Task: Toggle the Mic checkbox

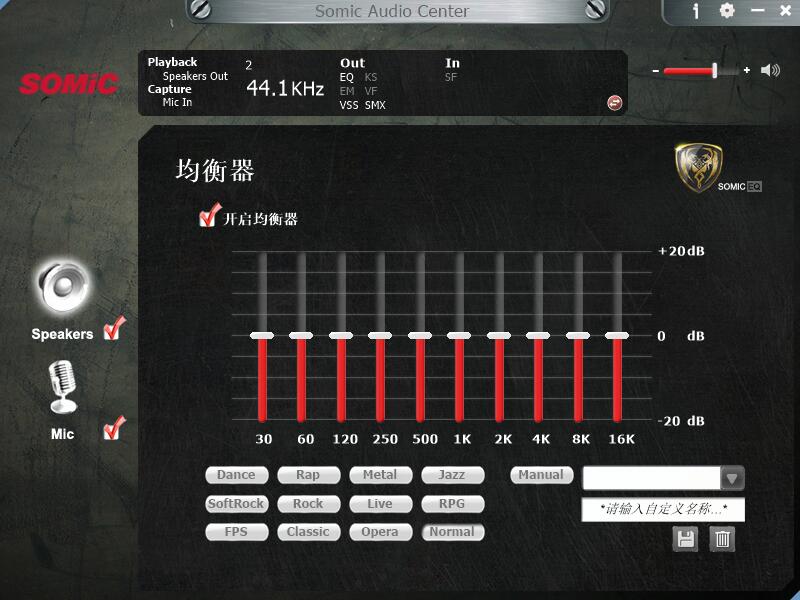Action: 114,429
